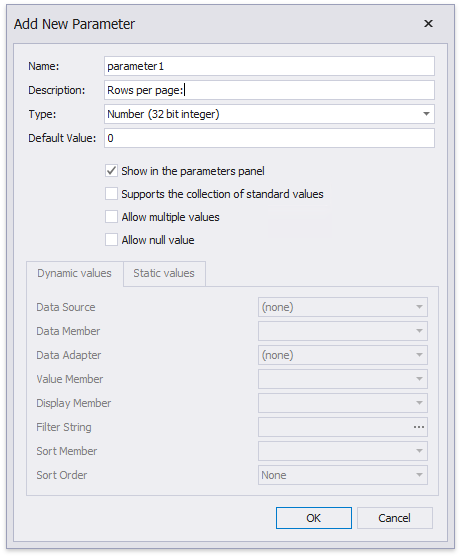Screen dimensions: 461x557
Task: Open the Display Member dropdown
Action: pyautogui.click(x=343, y=403)
